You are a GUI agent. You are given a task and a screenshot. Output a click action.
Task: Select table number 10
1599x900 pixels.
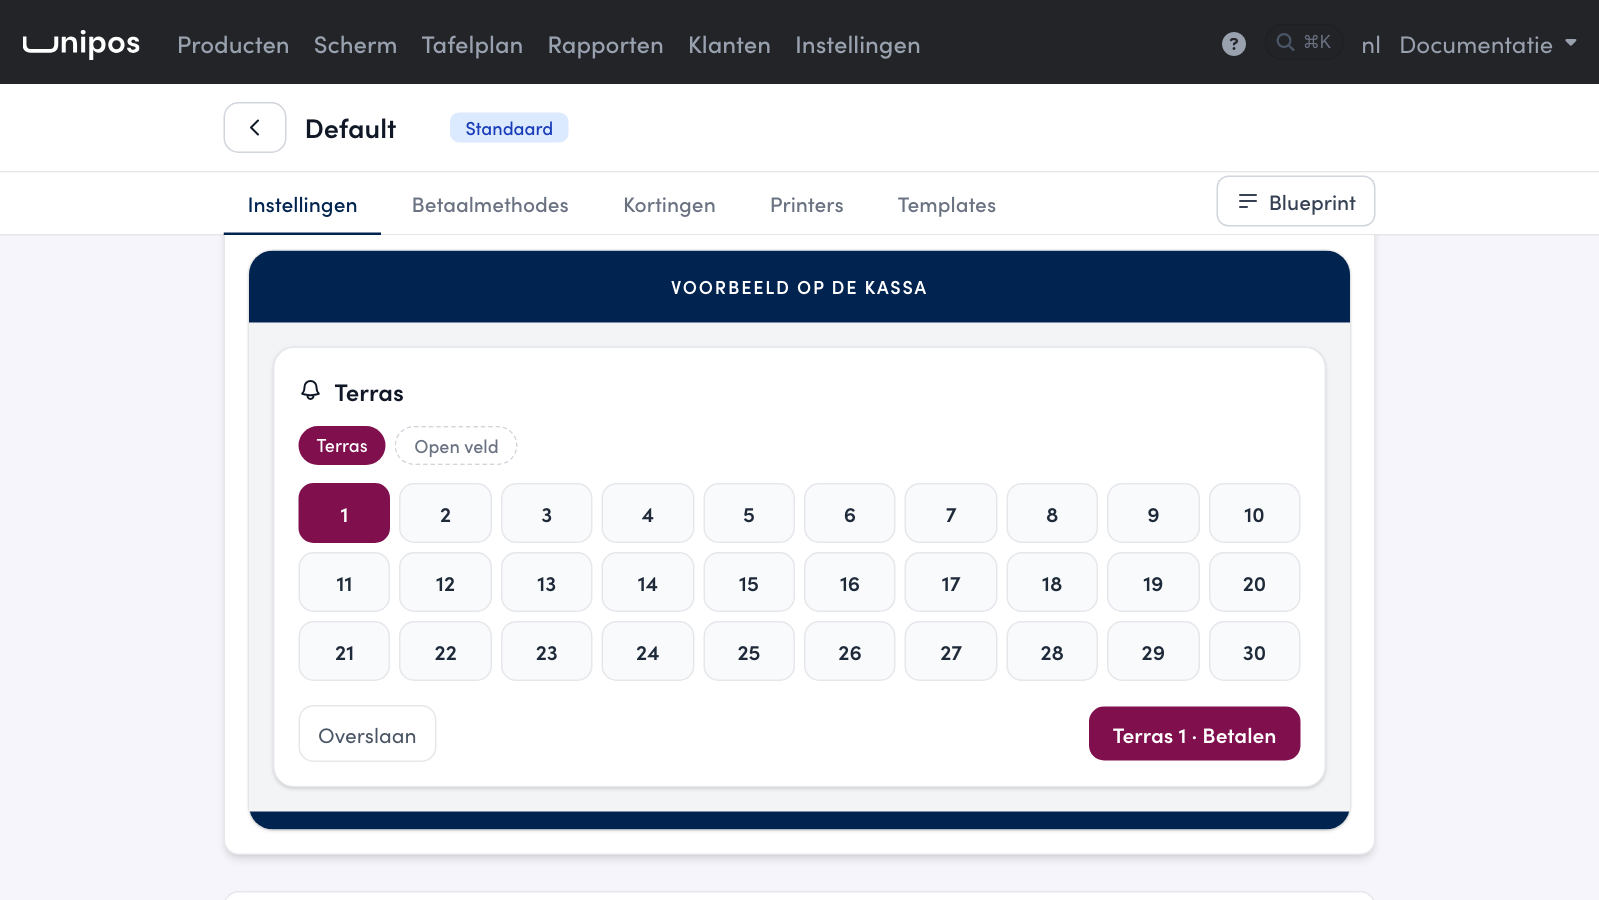click(1254, 514)
